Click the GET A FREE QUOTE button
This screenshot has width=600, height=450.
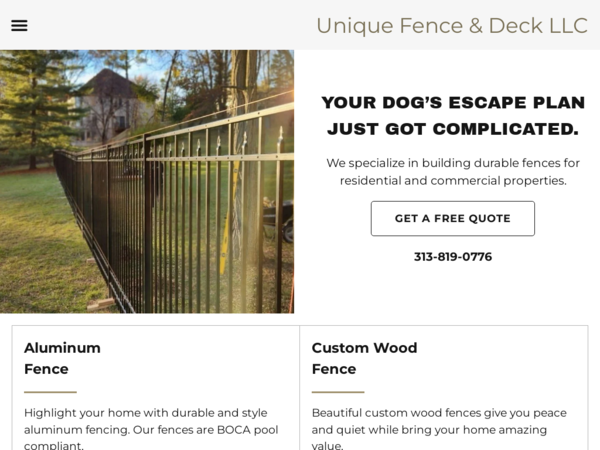pyautogui.click(x=453, y=218)
